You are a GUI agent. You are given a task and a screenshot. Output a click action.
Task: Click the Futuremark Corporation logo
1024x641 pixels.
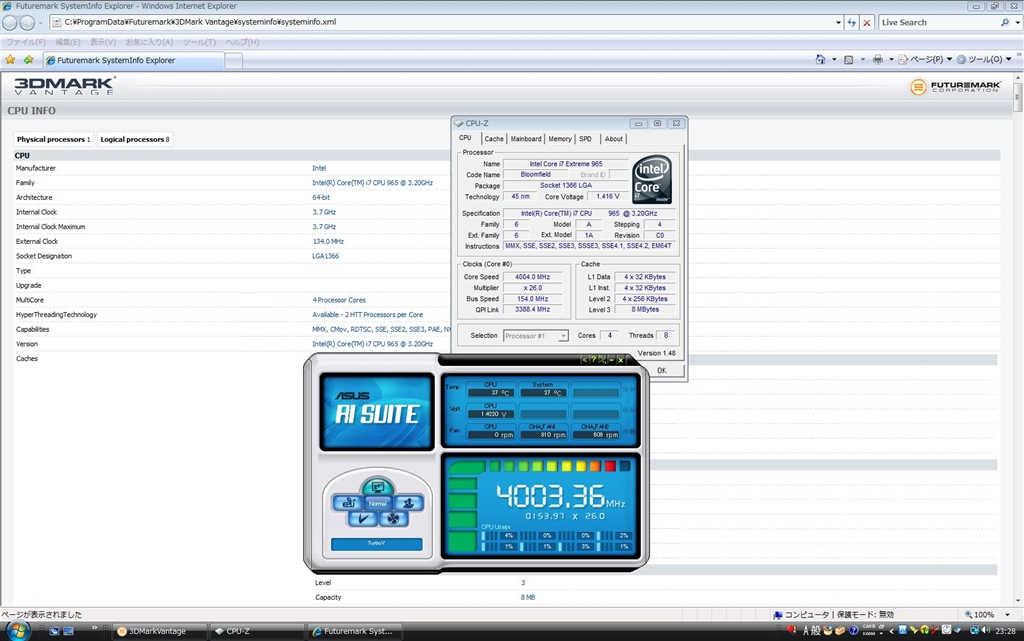pyautogui.click(x=955, y=86)
